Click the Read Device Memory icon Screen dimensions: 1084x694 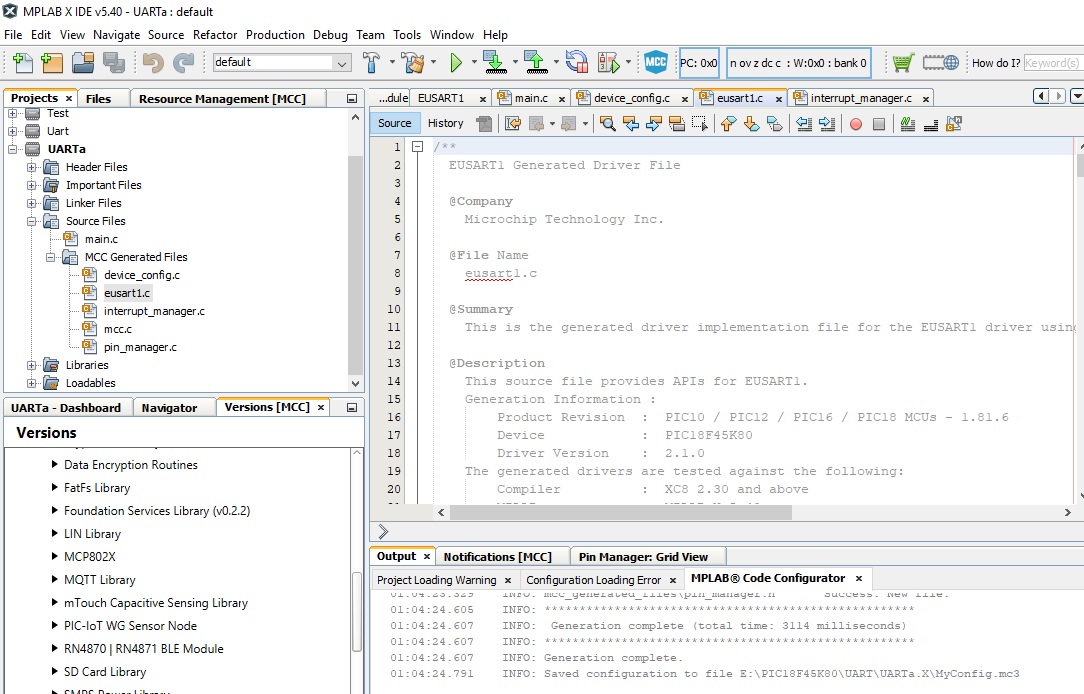click(536, 63)
